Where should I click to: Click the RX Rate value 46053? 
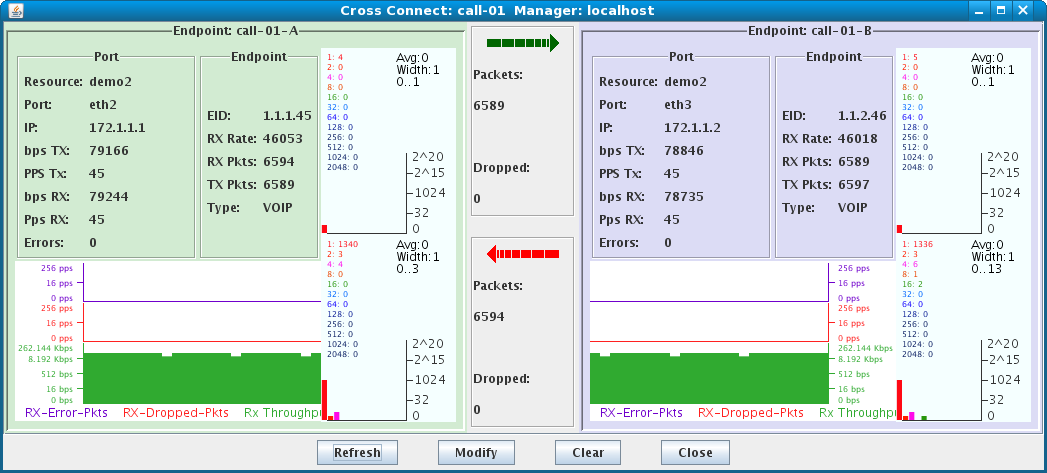tap(282, 139)
